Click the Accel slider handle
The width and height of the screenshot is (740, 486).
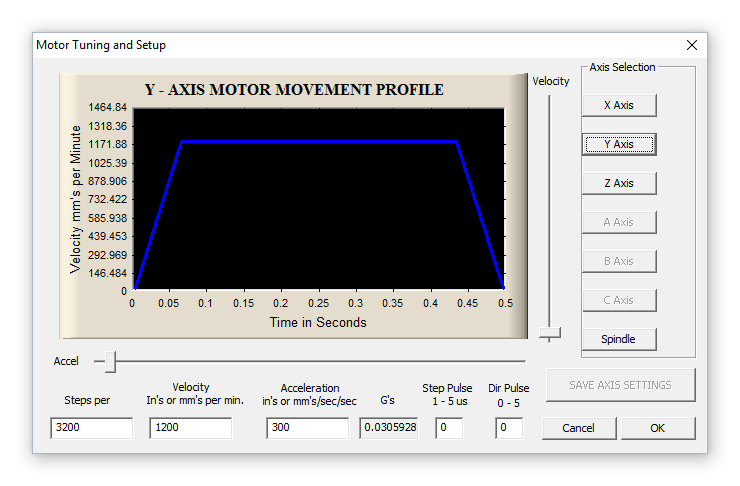[110, 361]
